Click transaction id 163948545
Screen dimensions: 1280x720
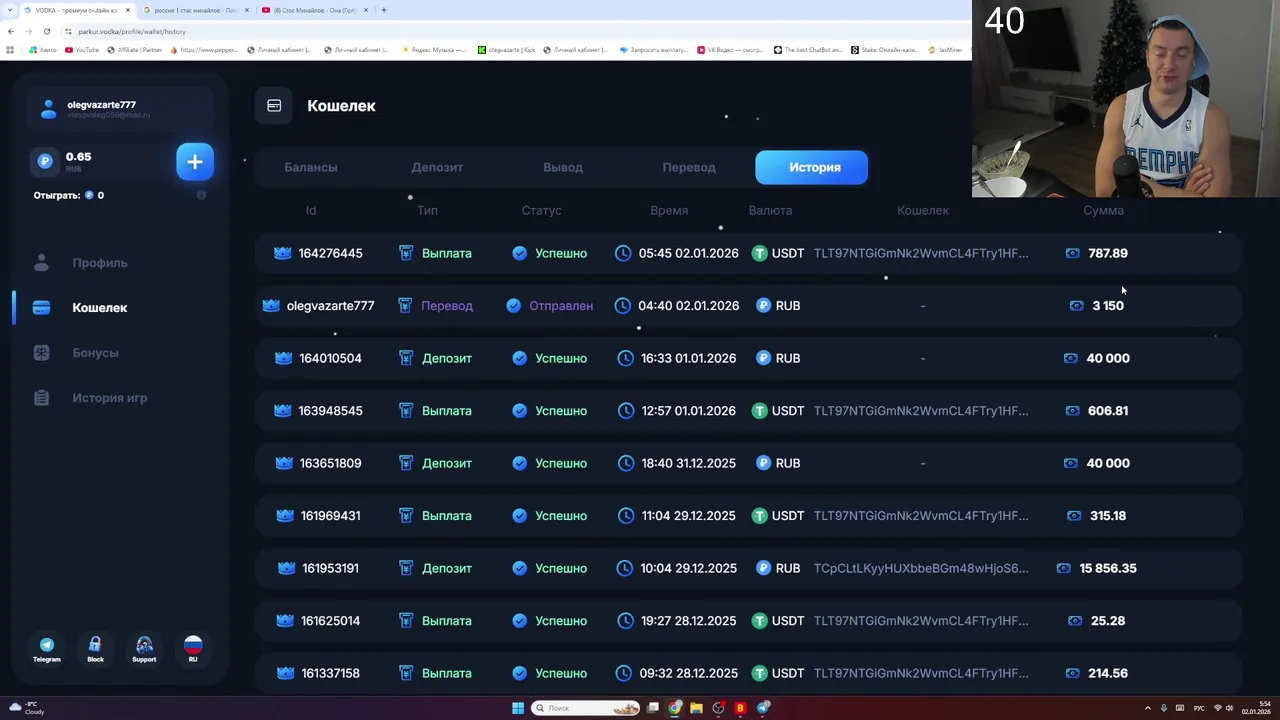[330, 411]
